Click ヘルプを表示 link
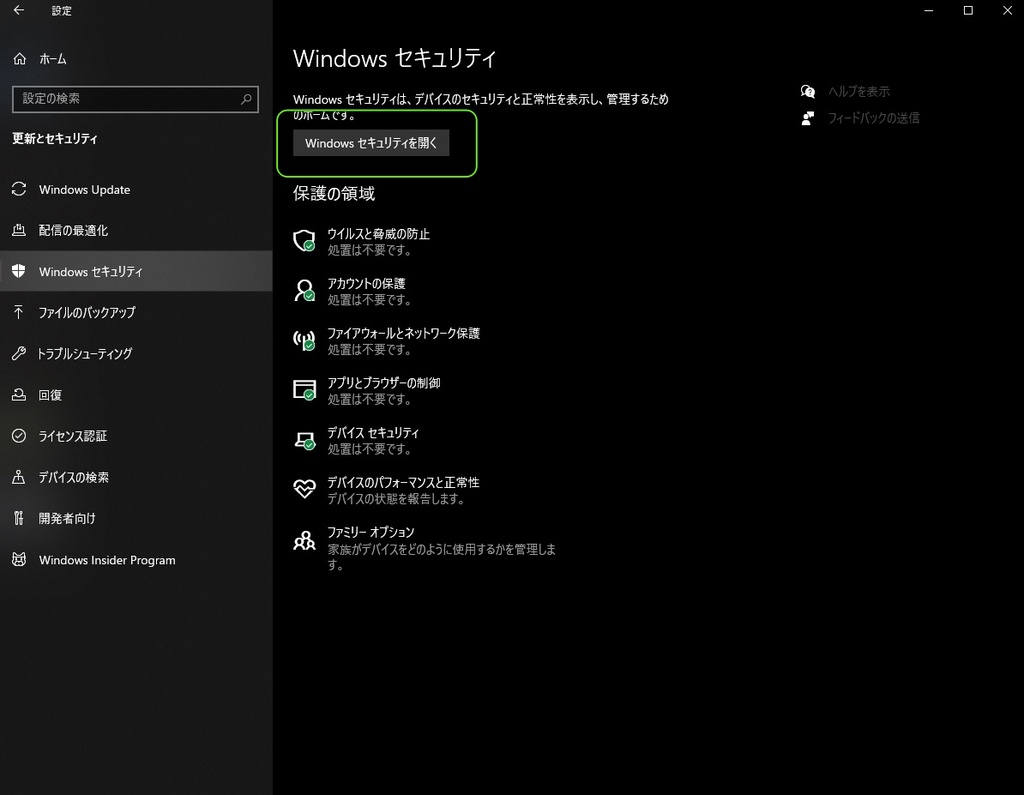Image resolution: width=1024 pixels, height=795 pixels. tap(859, 91)
